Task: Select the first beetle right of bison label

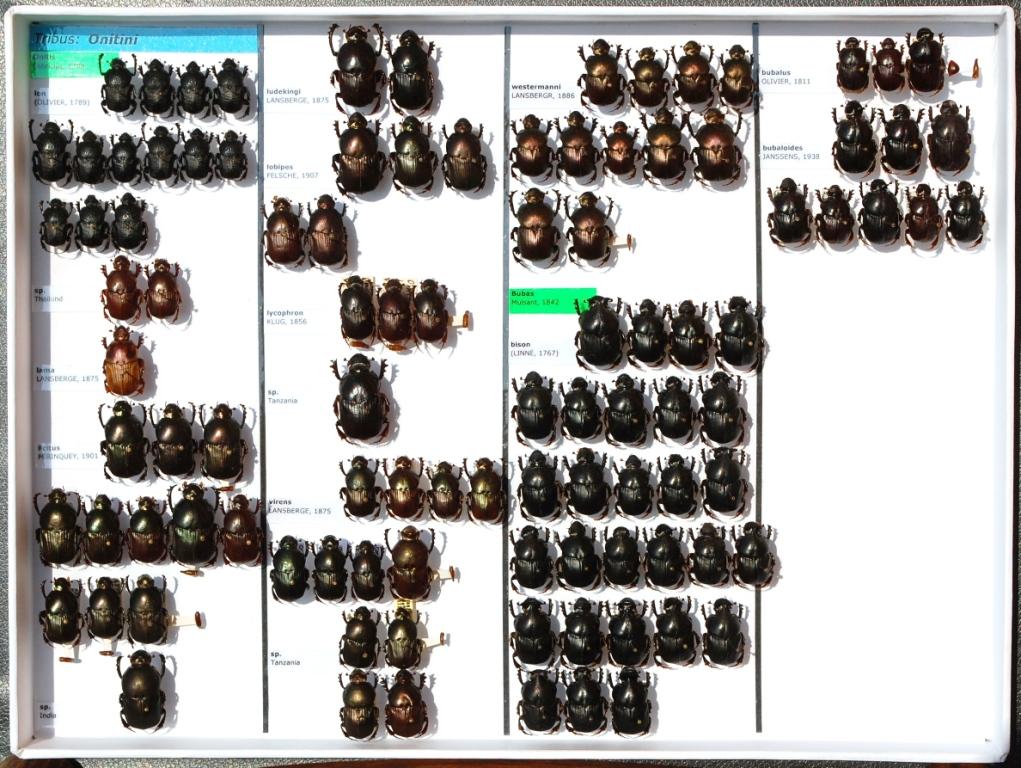Action: pos(599,334)
